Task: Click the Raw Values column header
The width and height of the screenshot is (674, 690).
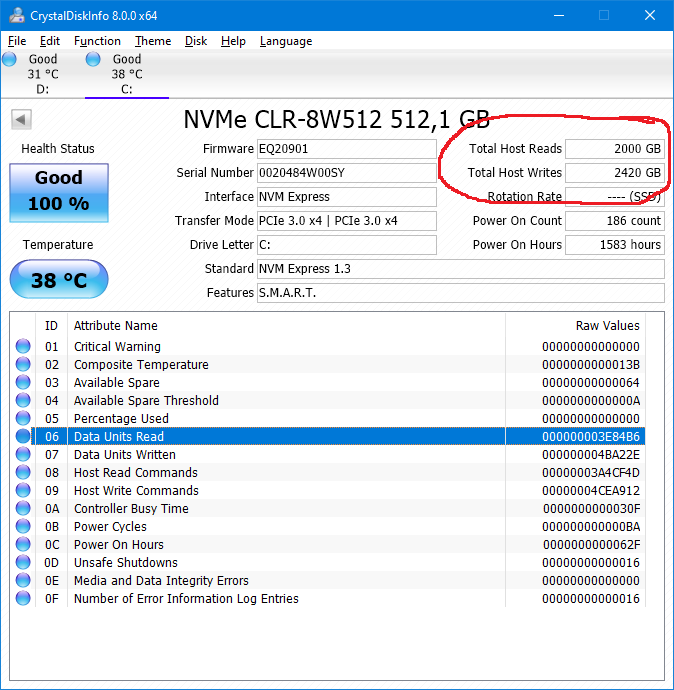Action: [x=607, y=326]
